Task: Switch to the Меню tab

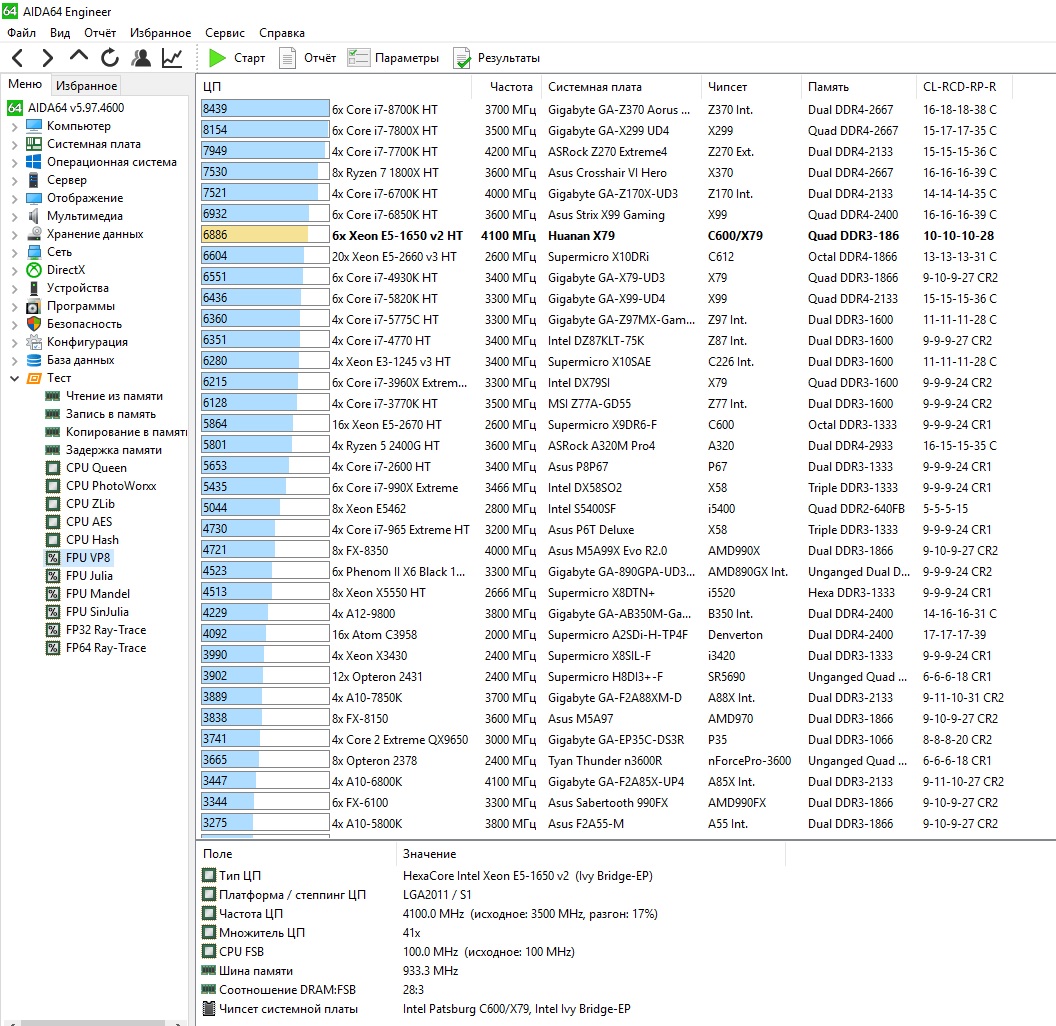Action: [x=25, y=84]
